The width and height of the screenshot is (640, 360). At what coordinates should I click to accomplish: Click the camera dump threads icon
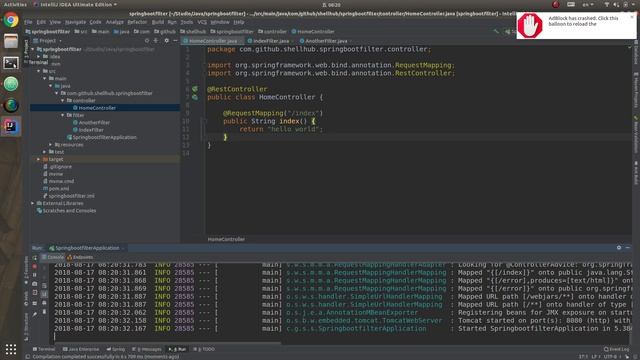pyautogui.click(x=35, y=284)
